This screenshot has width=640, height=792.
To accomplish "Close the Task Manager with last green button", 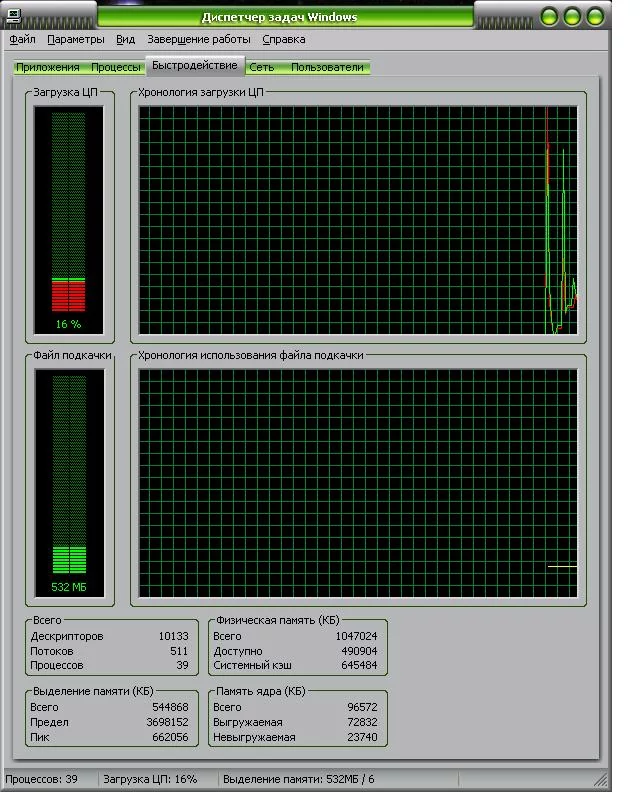I will coord(595,17).
